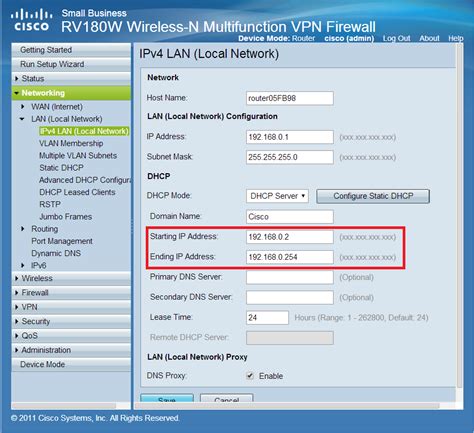
Task: Open Multiple VLAN Subnets page
Action: click(x=78, y=156)
